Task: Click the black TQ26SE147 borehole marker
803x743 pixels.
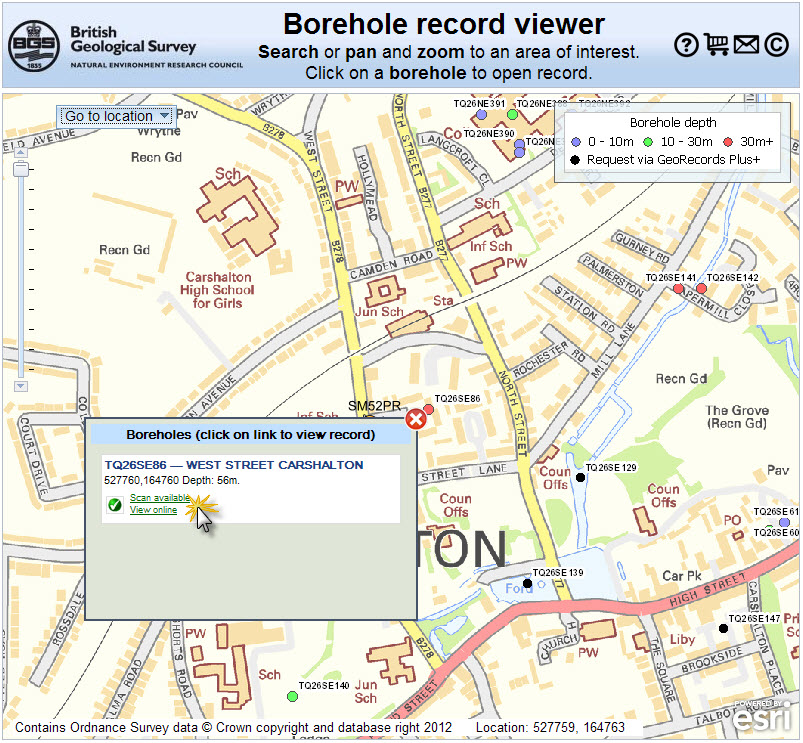Action: coord(721,629)
